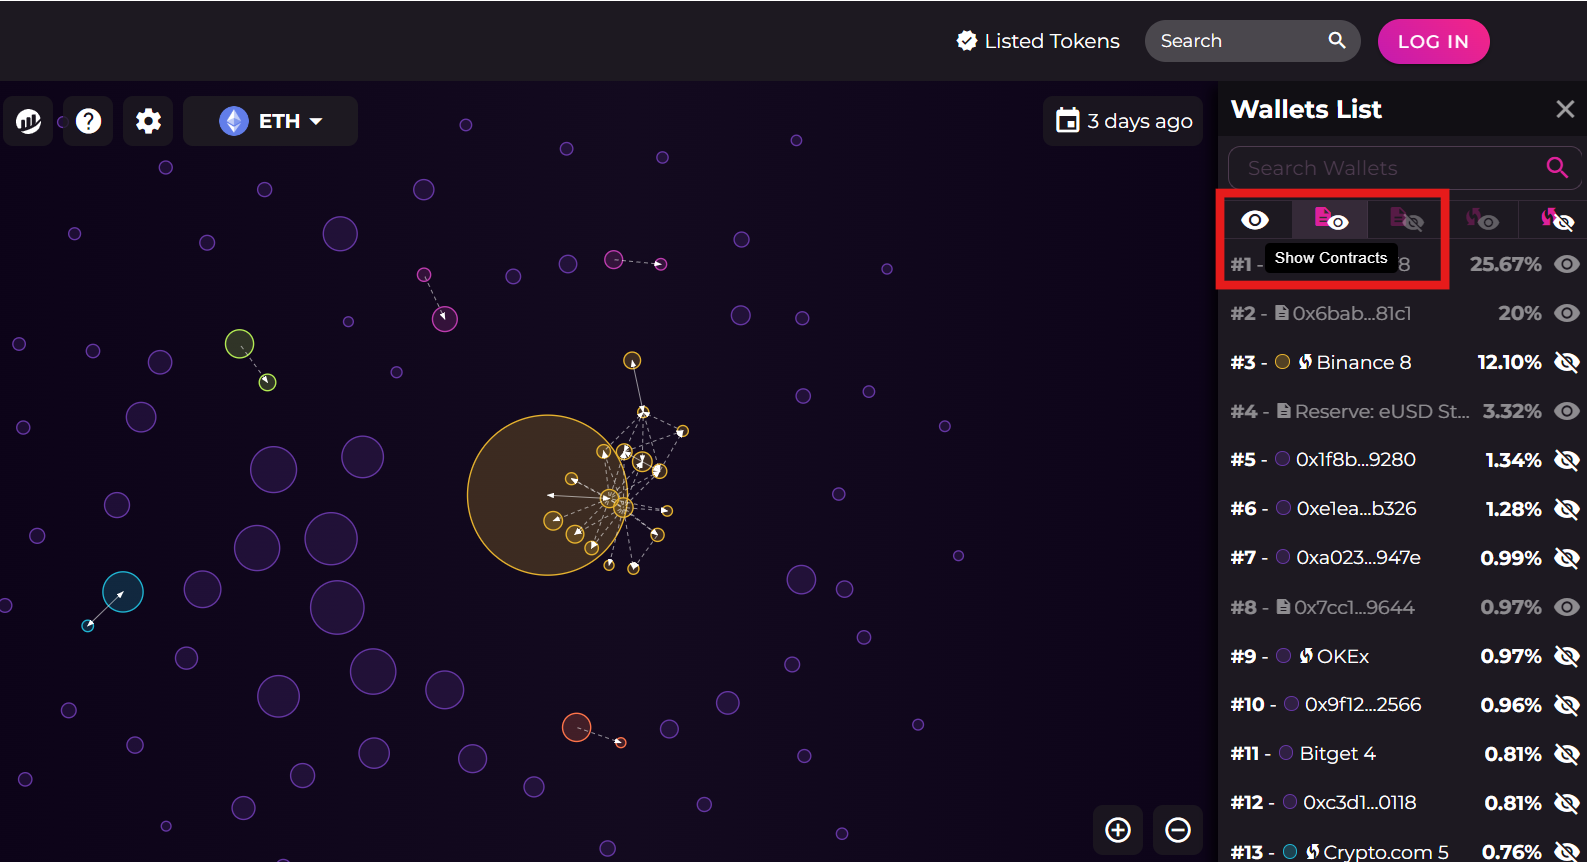Screen dimensions: 1587x862
Task: Zoom in on the bubble map
Action: (x=1118, y=830)
